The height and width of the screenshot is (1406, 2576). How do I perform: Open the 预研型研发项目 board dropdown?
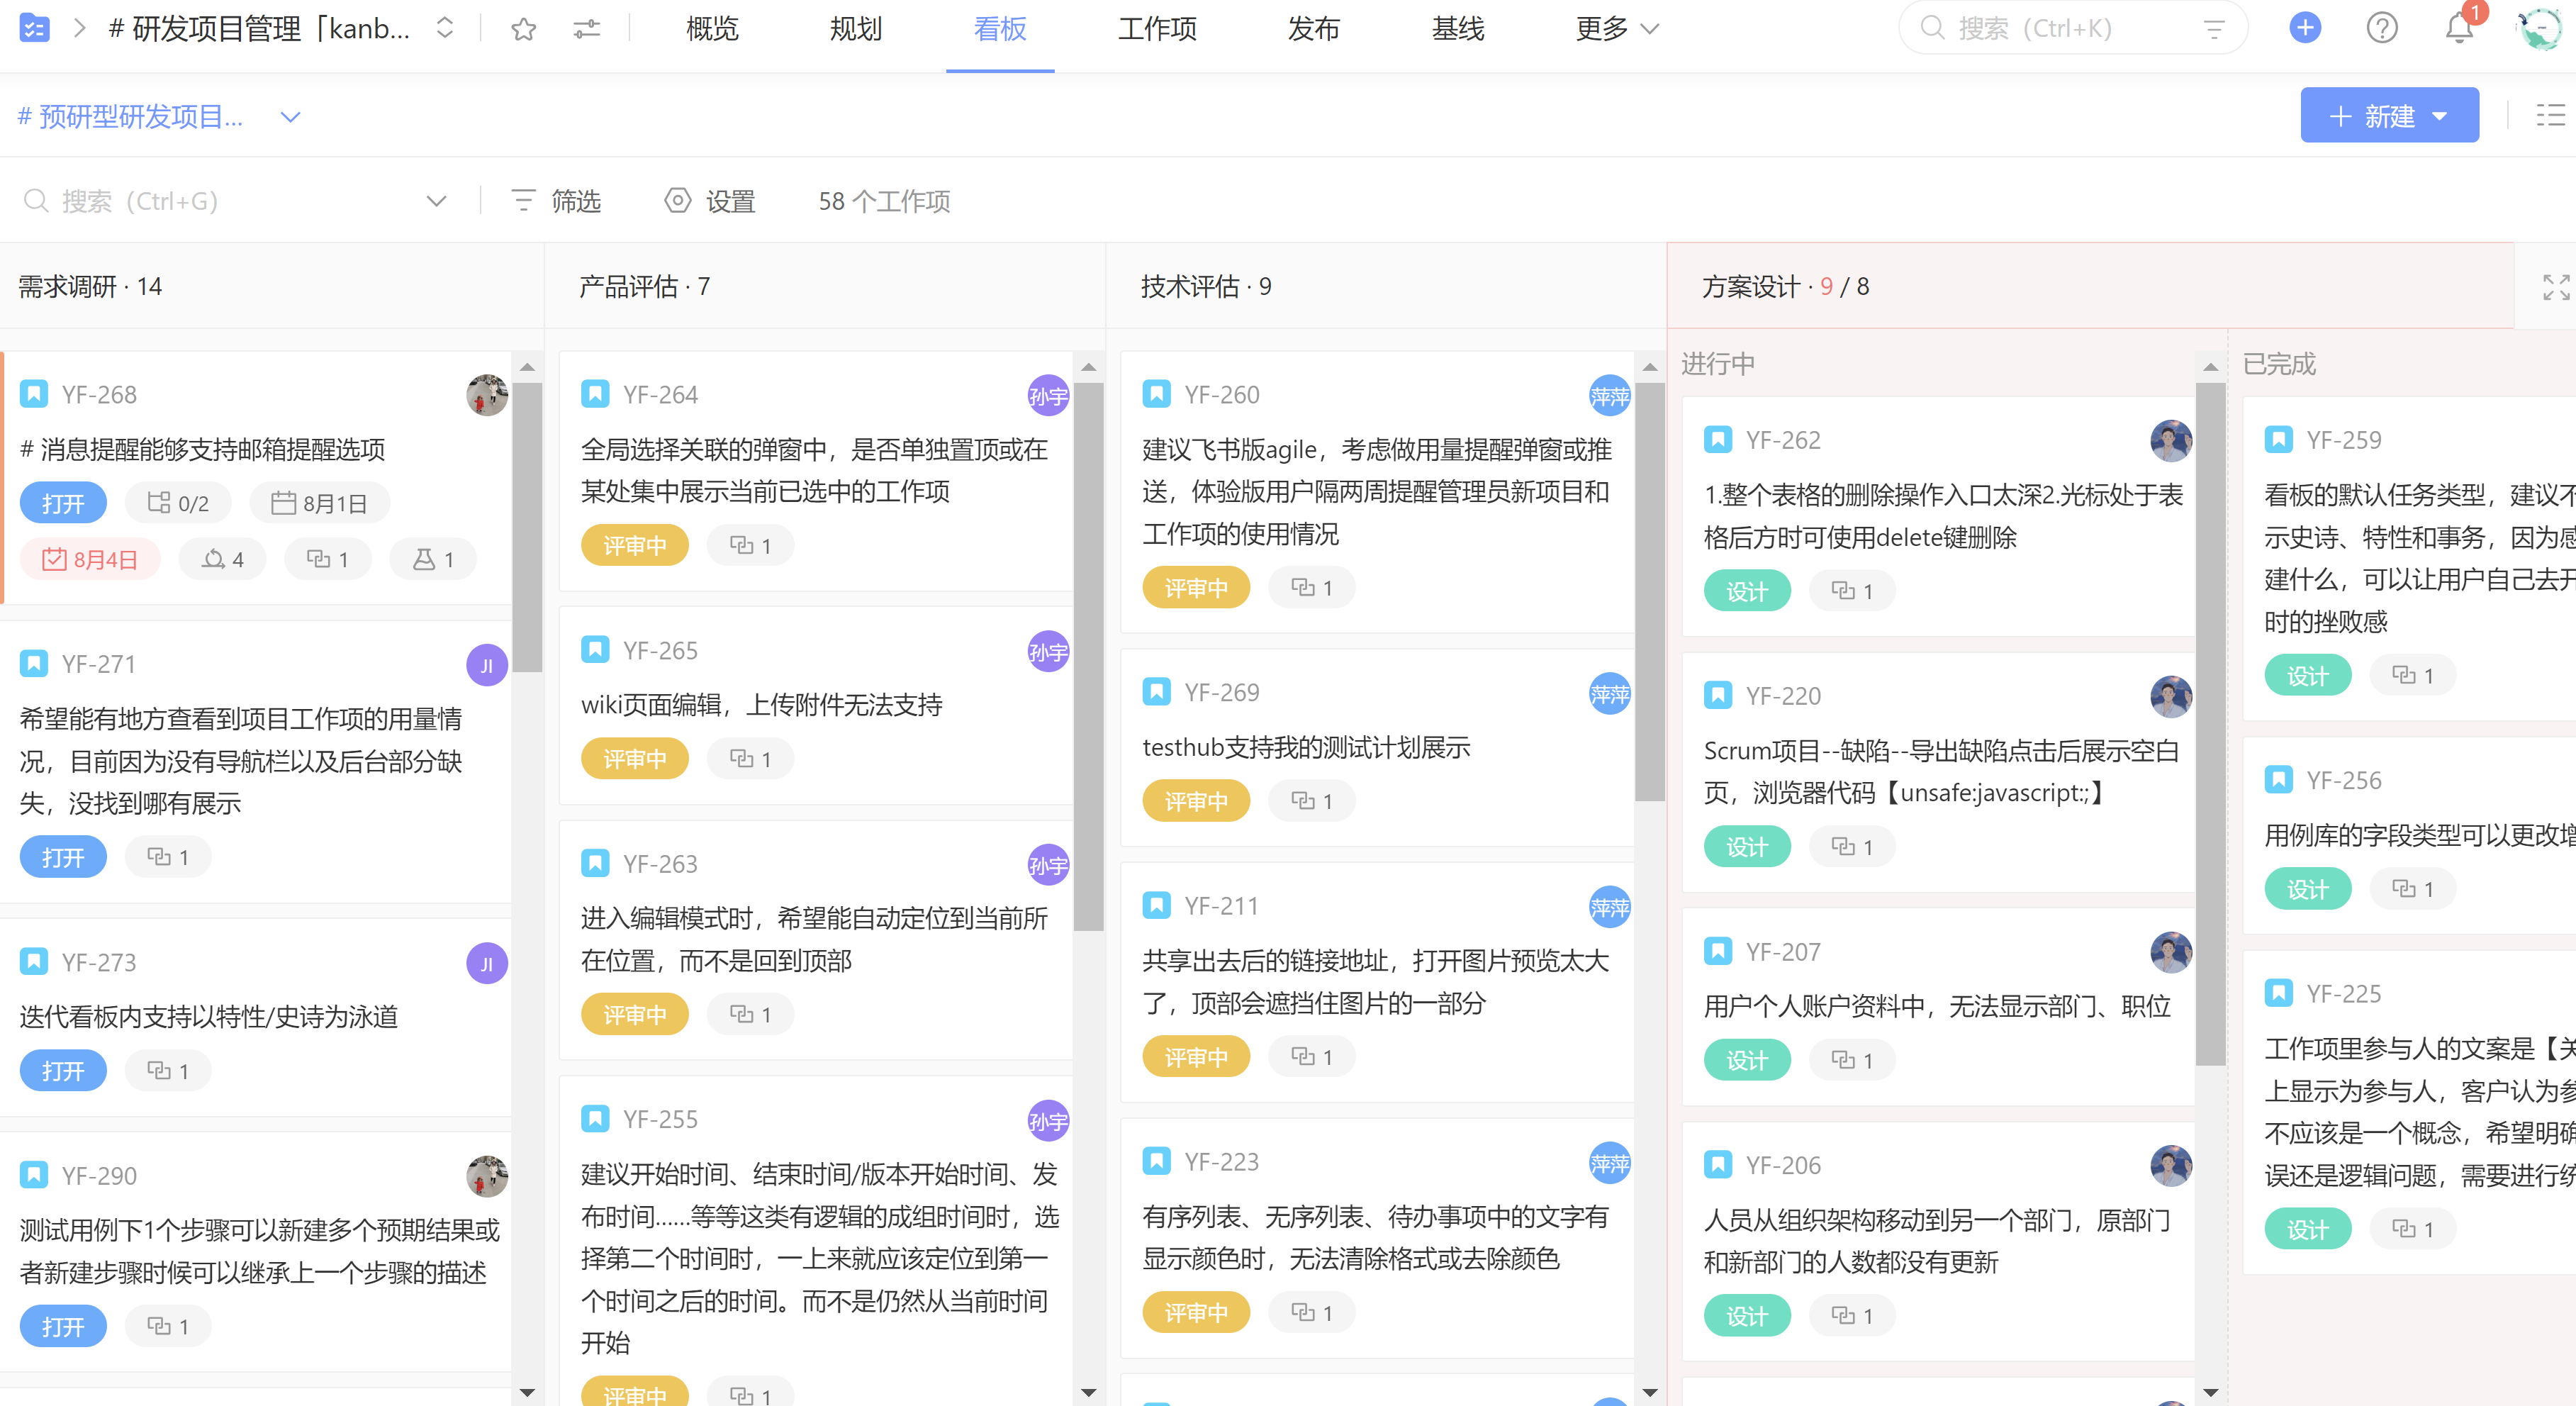point(290,117)
